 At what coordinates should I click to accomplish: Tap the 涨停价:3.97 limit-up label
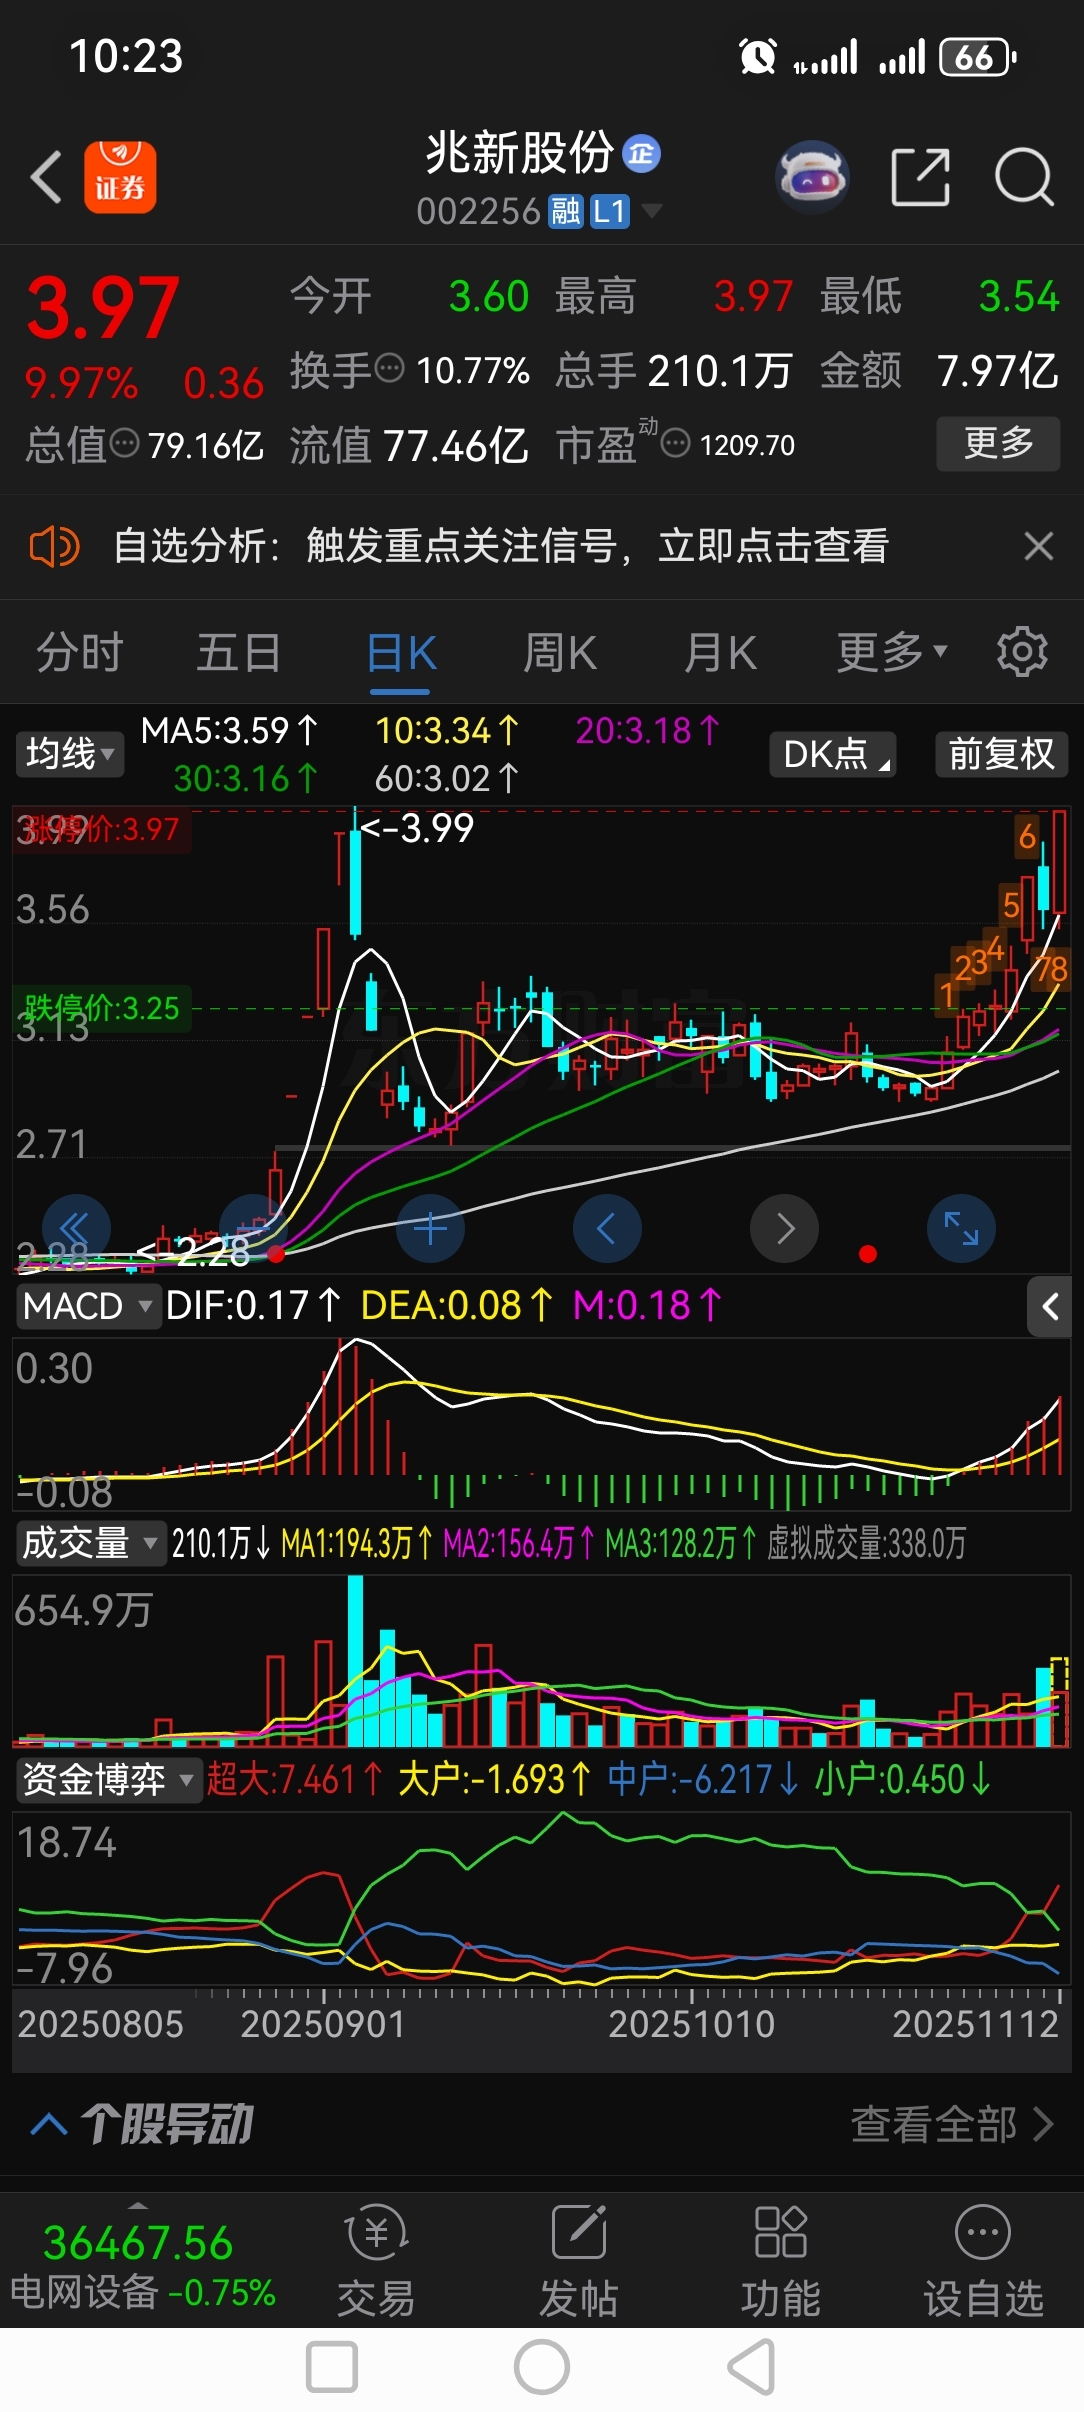[x=102, y=829]
